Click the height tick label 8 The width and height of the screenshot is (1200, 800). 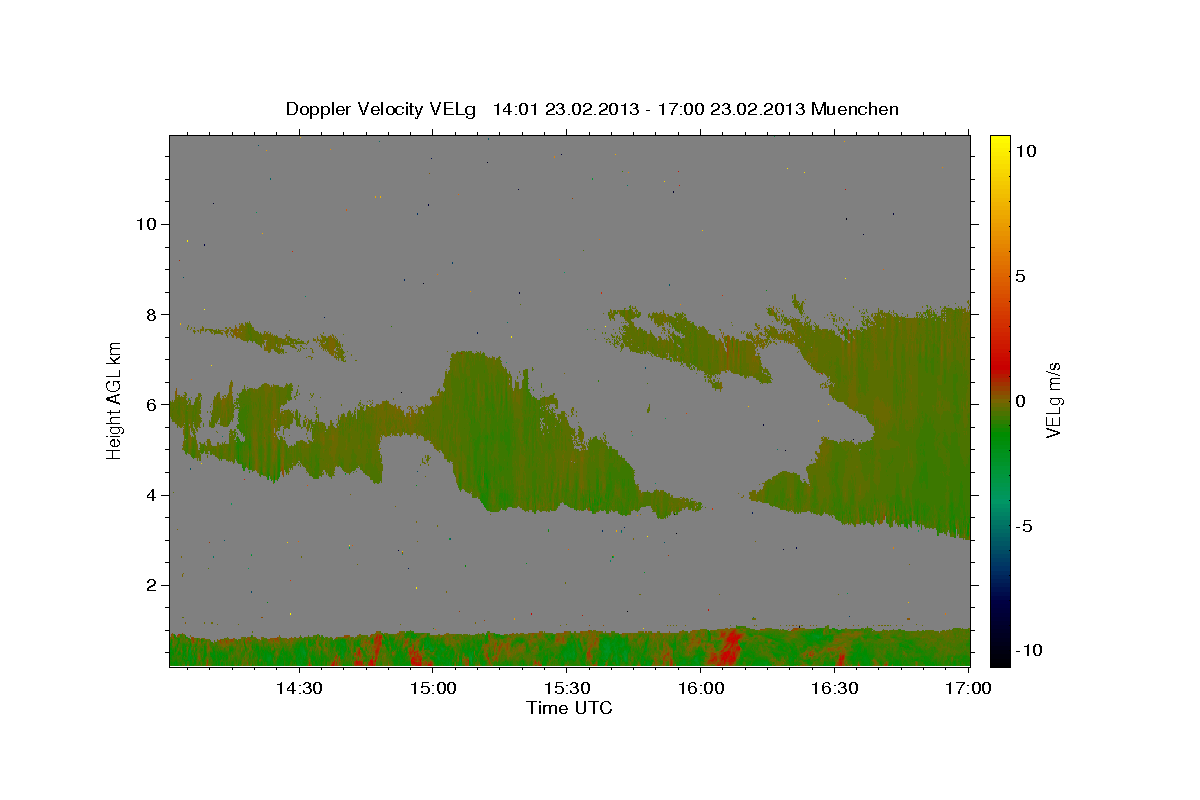[x=150, y=314]
